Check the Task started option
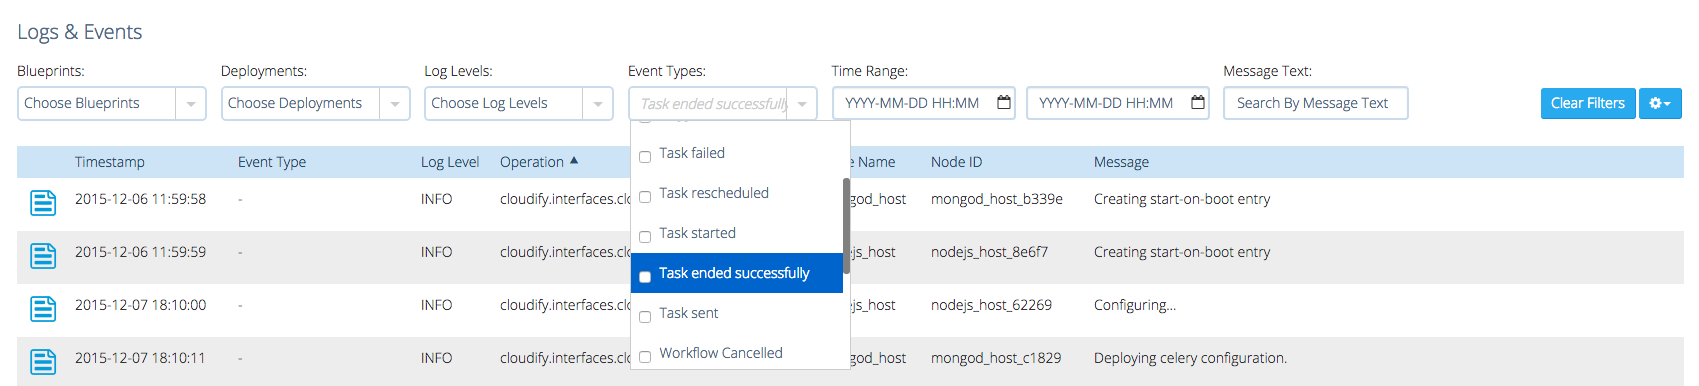 (645, 237)
